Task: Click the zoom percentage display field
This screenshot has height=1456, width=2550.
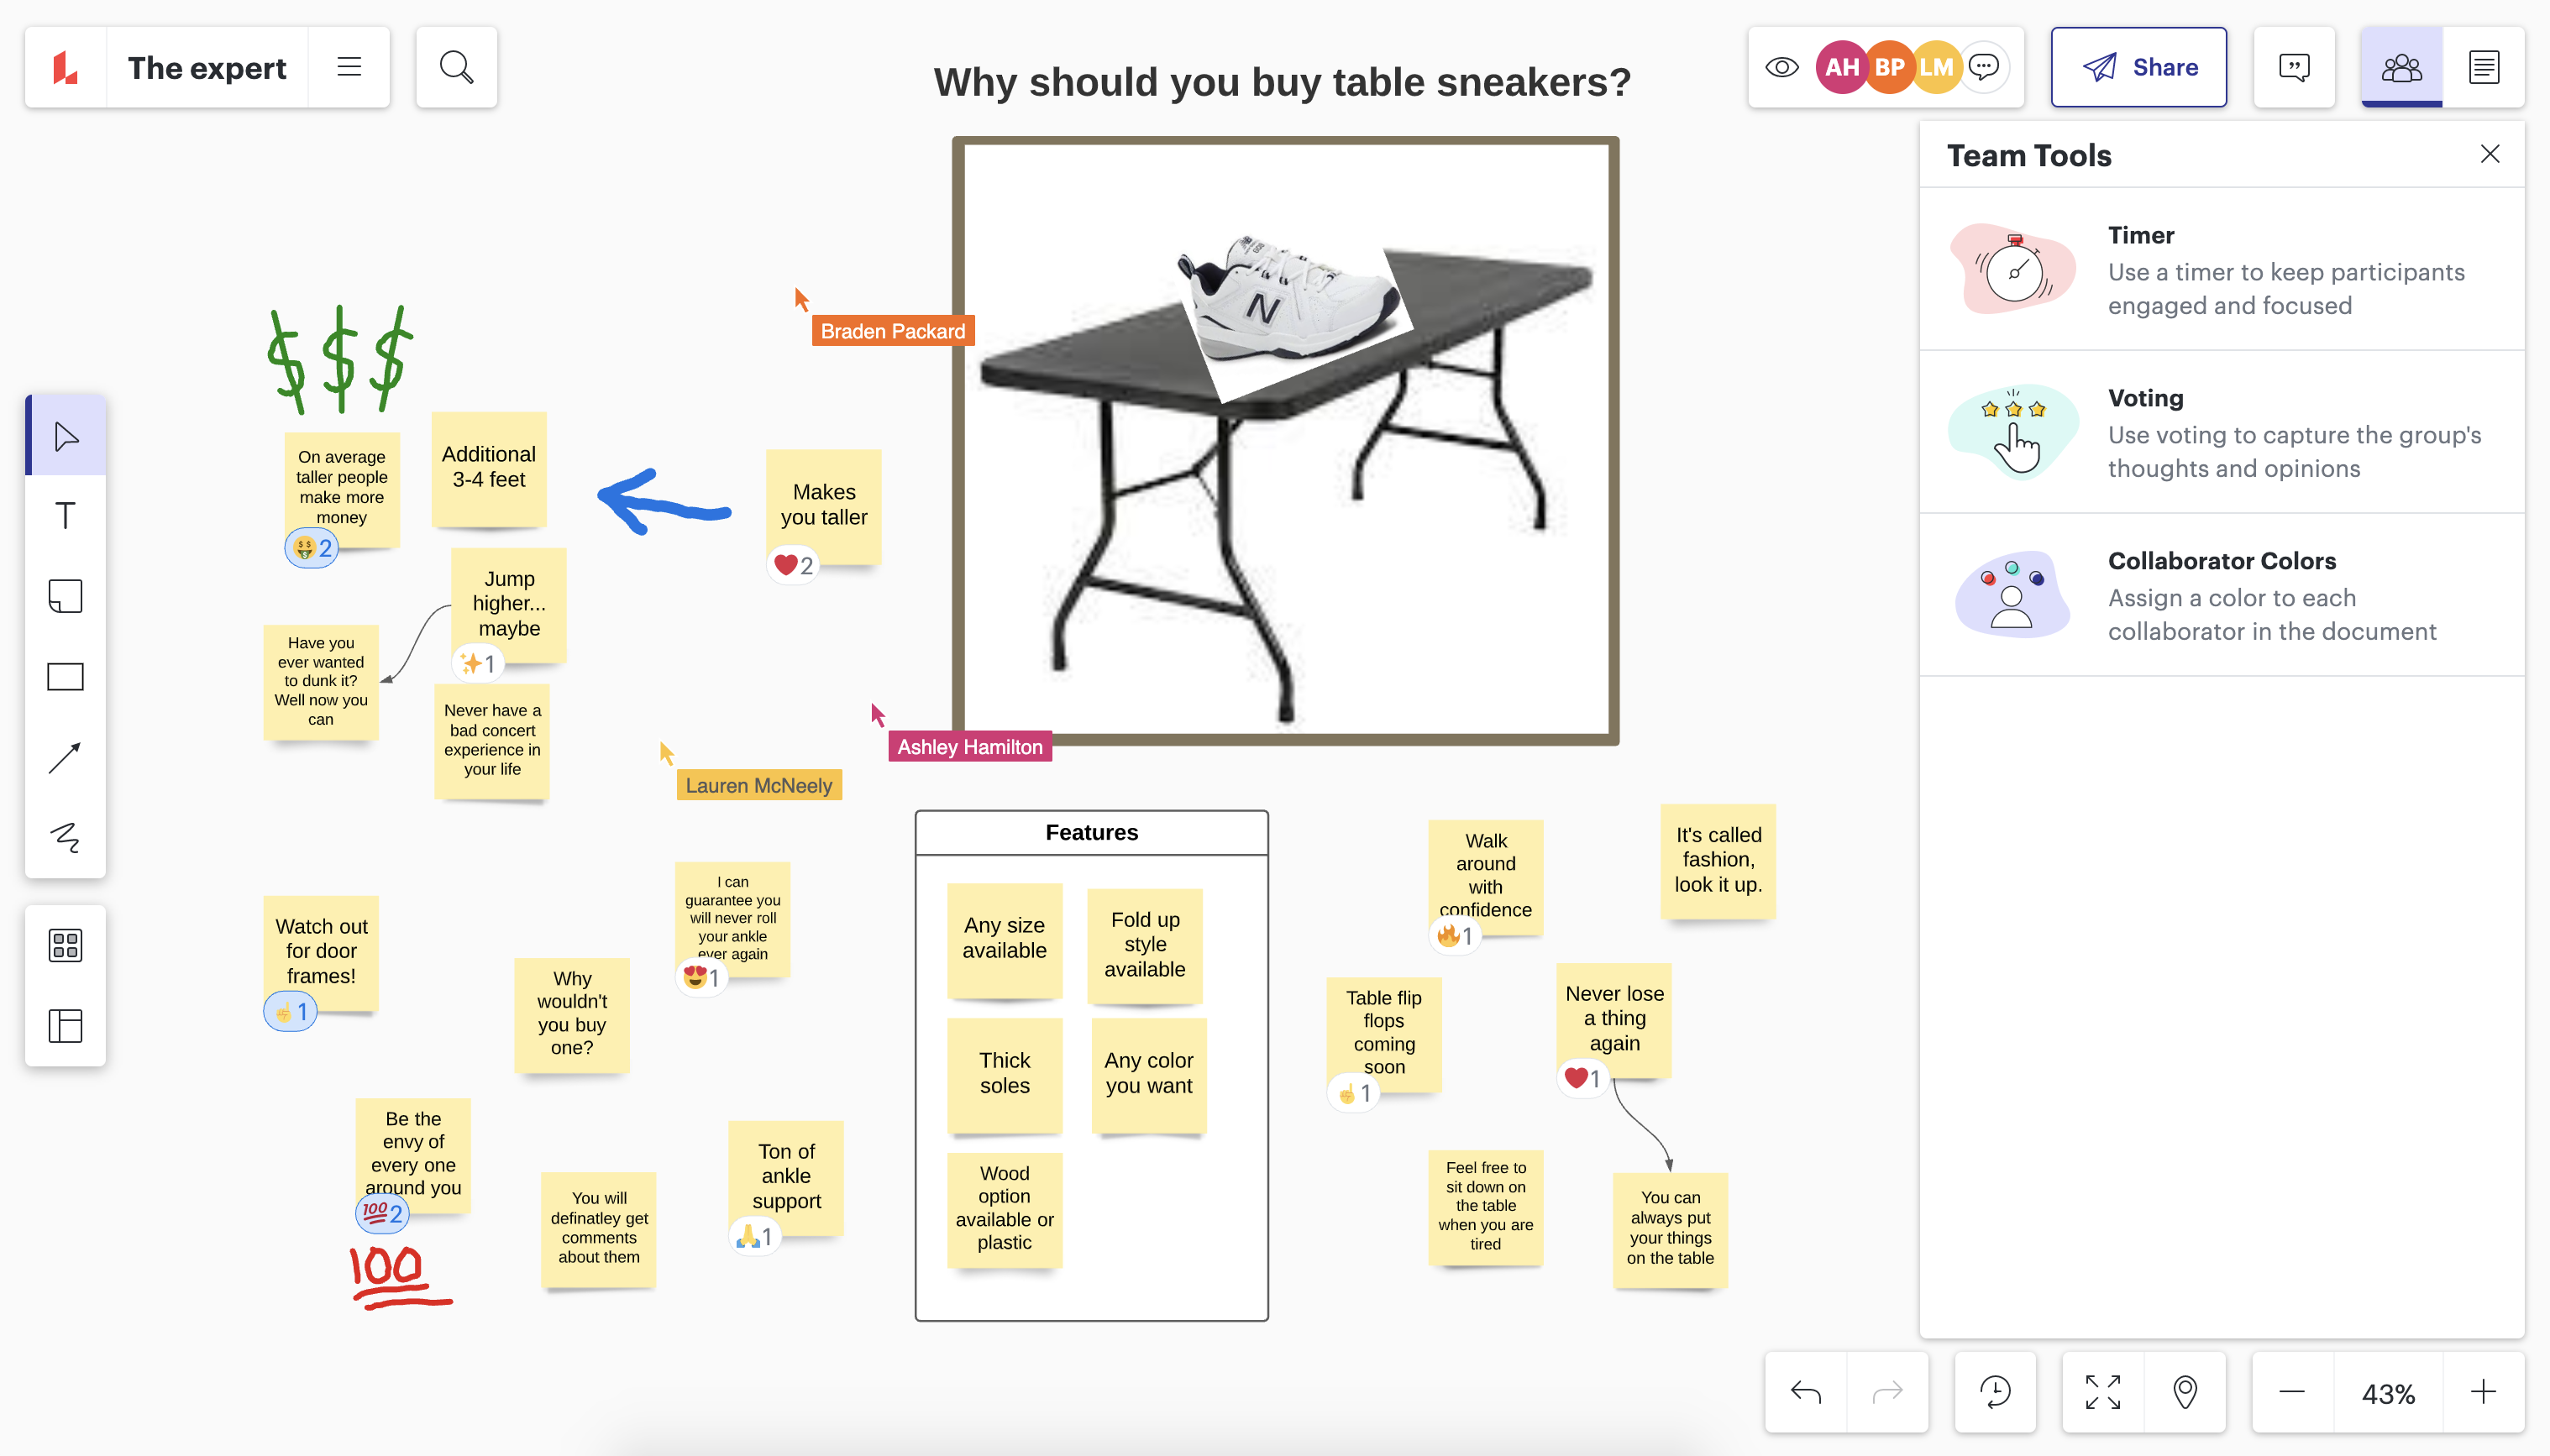Action: pyautogui.click(x=2387, y=1391)
